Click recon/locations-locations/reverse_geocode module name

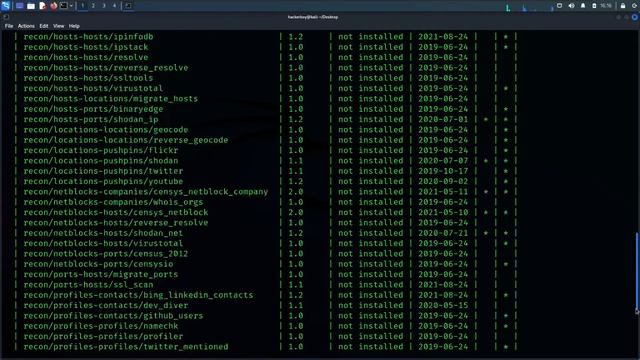point(126,140)
